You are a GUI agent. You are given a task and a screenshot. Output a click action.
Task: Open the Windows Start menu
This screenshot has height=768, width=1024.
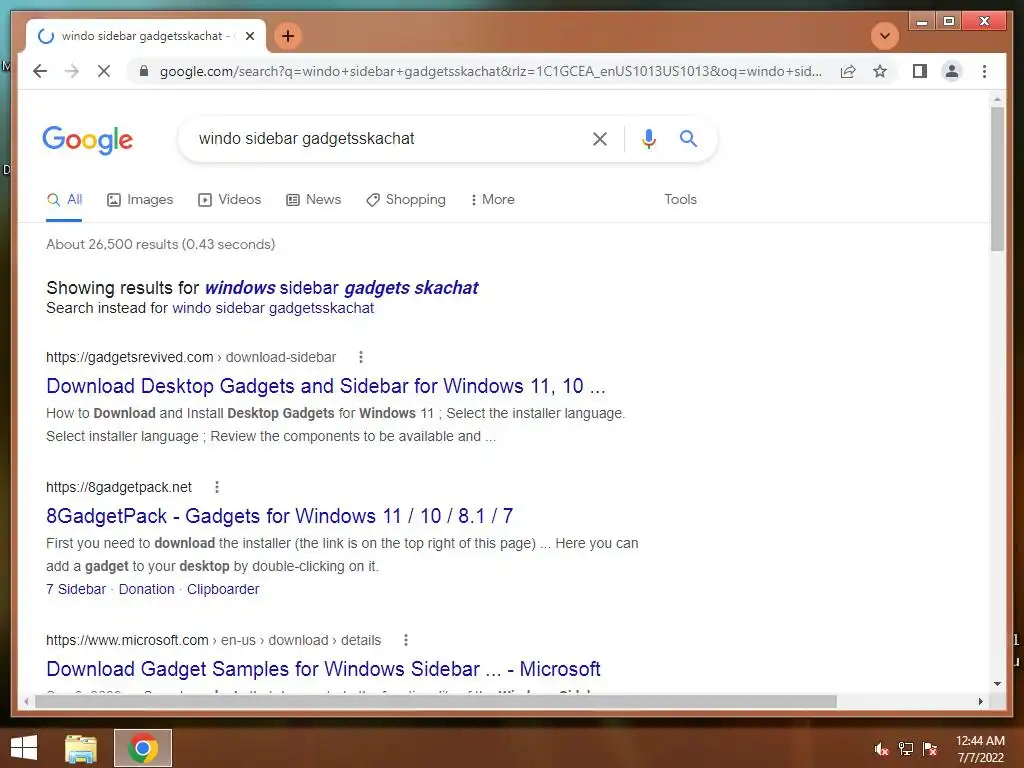(24, 748)
